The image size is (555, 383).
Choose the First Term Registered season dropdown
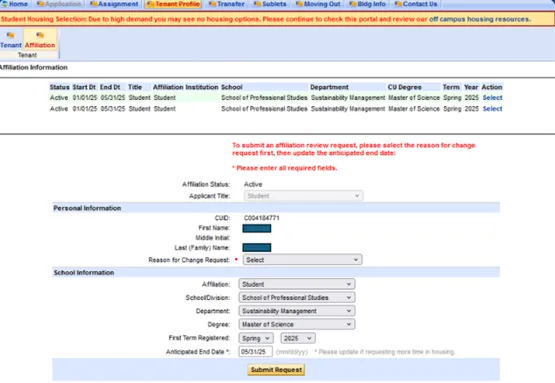[x=256, y=338]
